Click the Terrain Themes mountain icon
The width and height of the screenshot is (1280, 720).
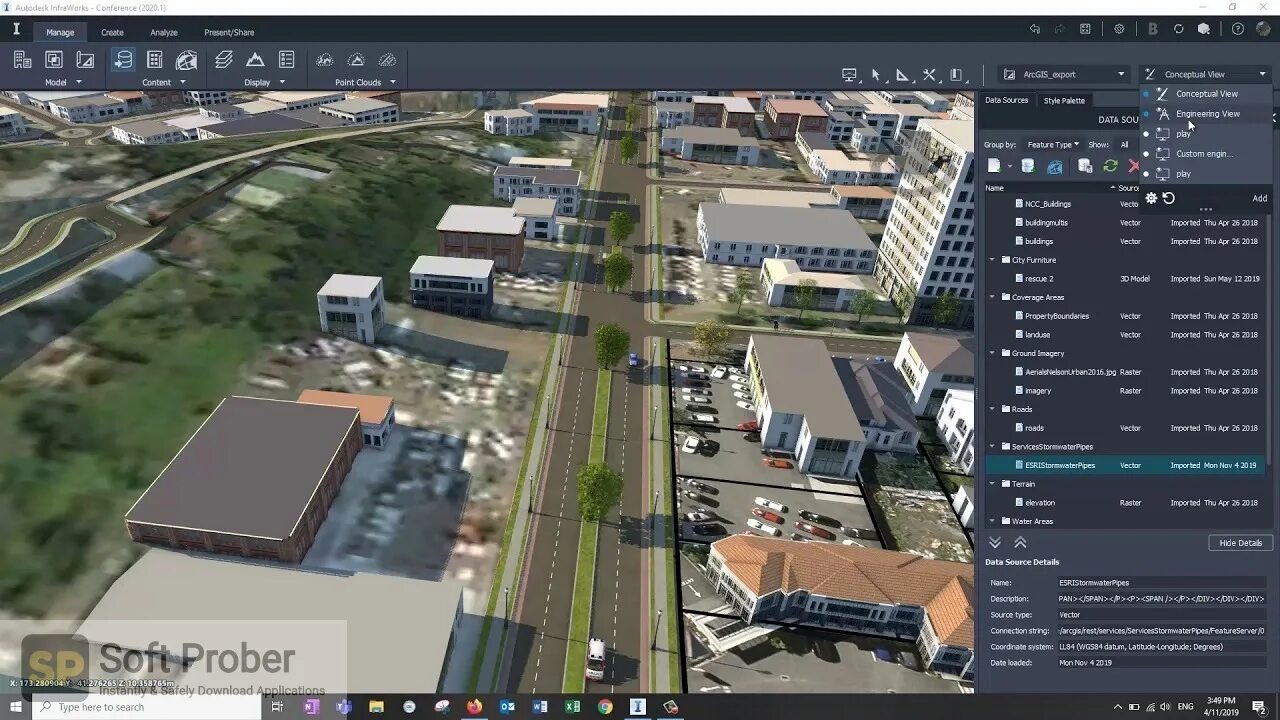(255, 60)
